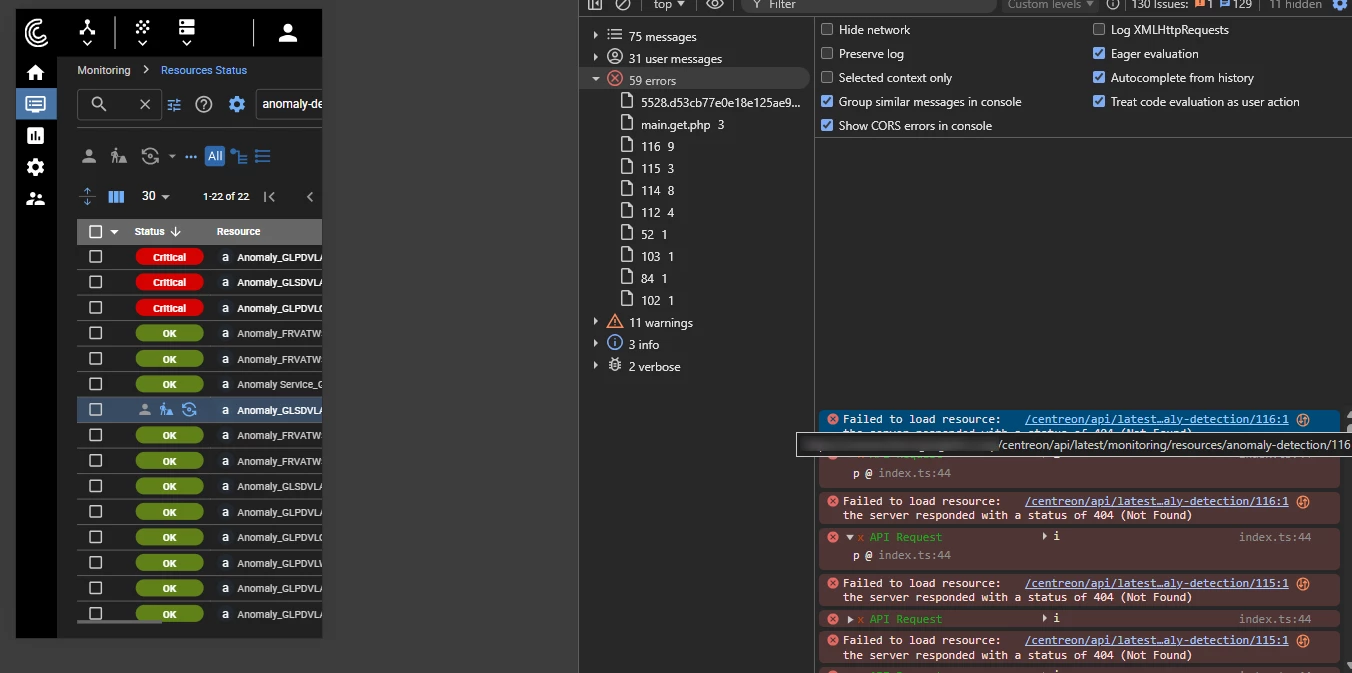Open the rows-per-page dropdown showing 30

pos(156,197)
